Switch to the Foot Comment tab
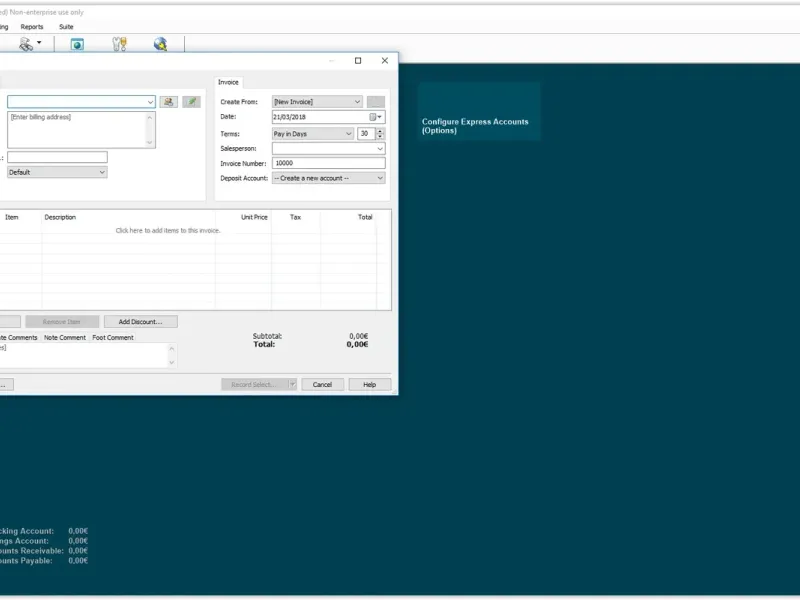Viewport: 800px width, 600px height. (113, 338)
